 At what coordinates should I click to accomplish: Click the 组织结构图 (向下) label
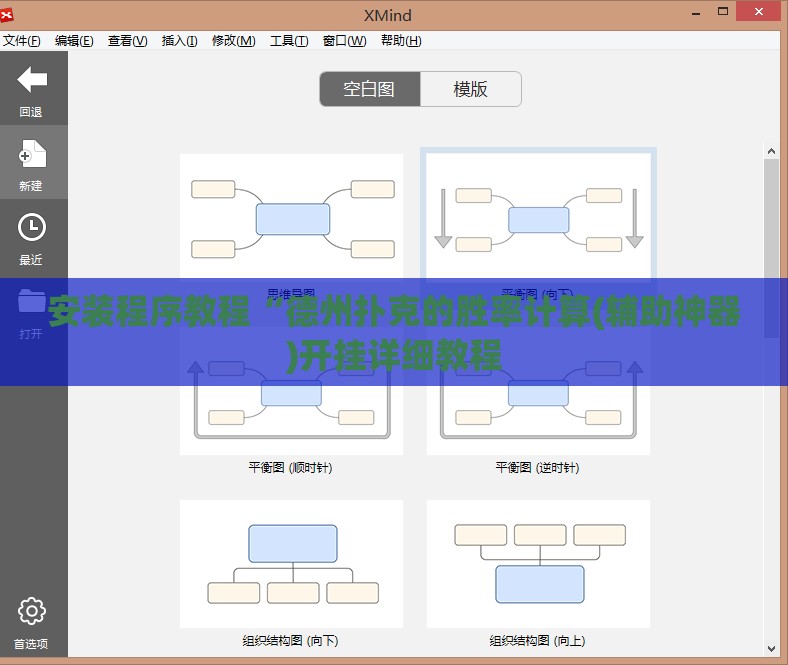pos(290,640)
